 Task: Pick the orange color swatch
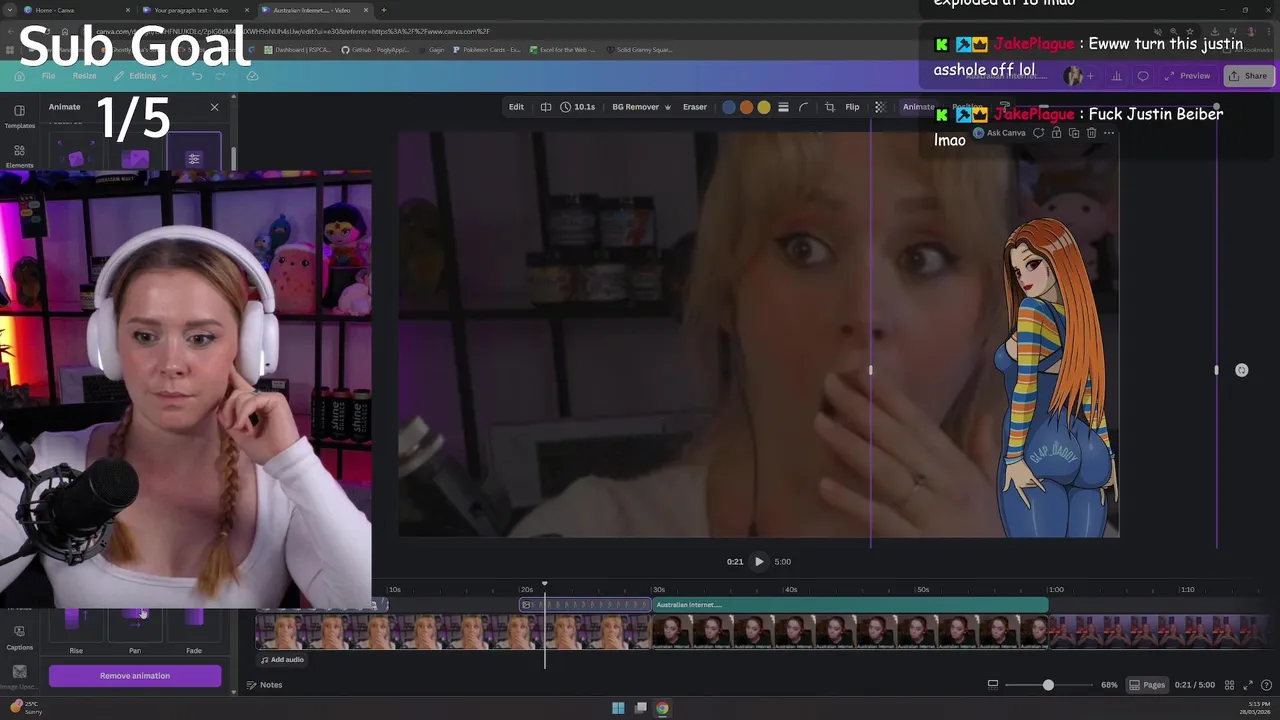click(x=746, y=107)
